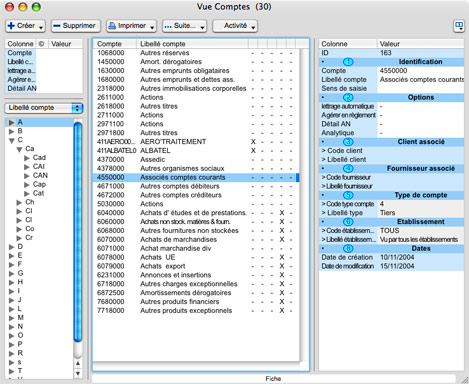The image size is (469, 384).
Task: Expand the Cad tree node
Action: click(x=27, y=158)
